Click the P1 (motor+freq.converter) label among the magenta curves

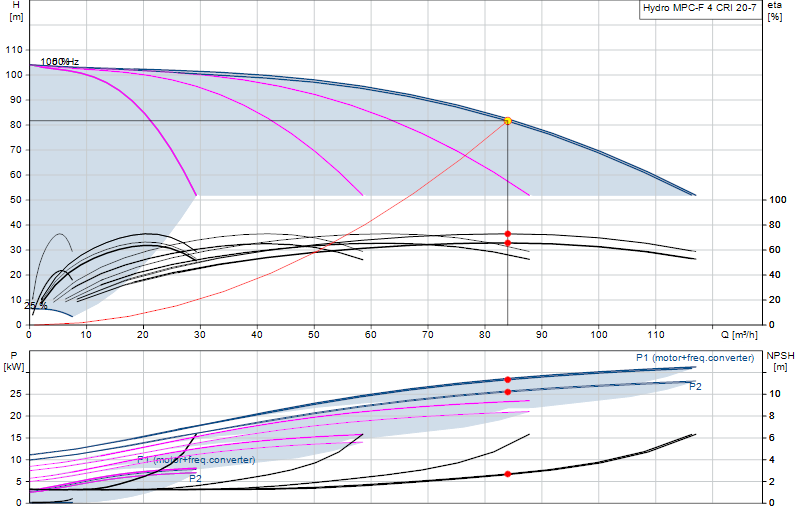coord(196,460)
